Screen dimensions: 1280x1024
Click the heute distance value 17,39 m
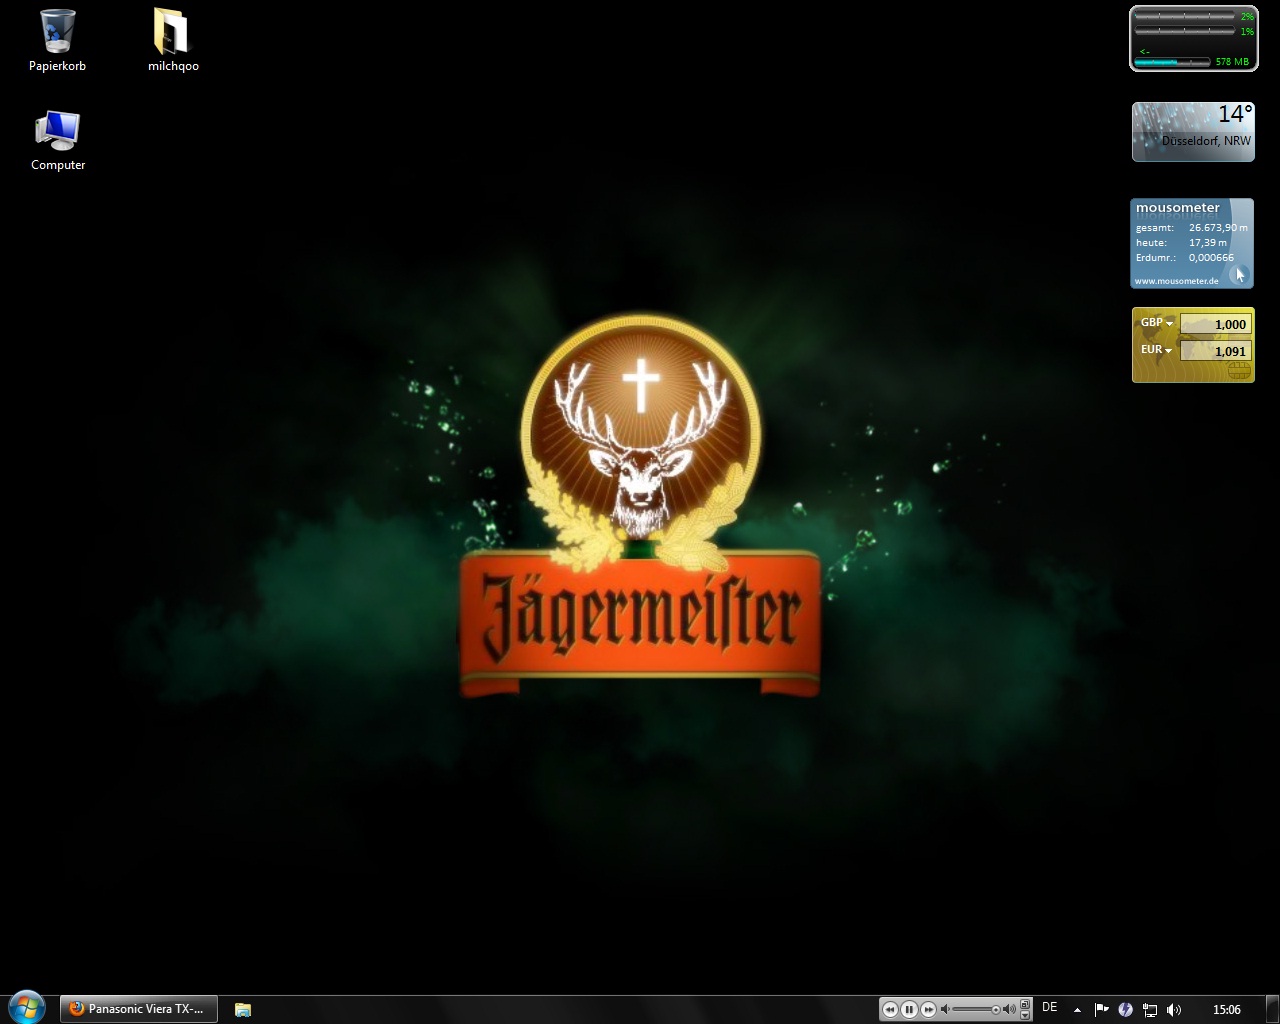(x=1207, y=243)
